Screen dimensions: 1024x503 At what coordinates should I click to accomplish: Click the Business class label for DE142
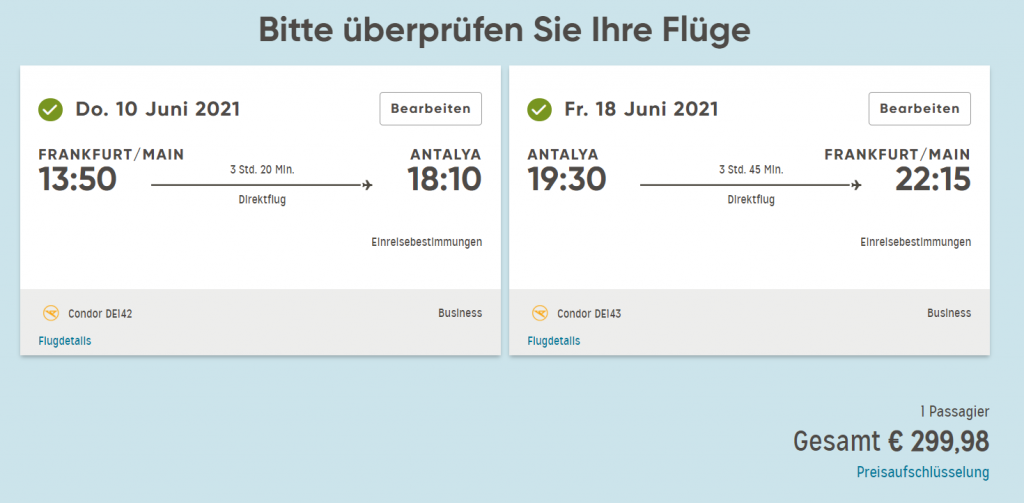pyautogui.click(x=460, y=313)
